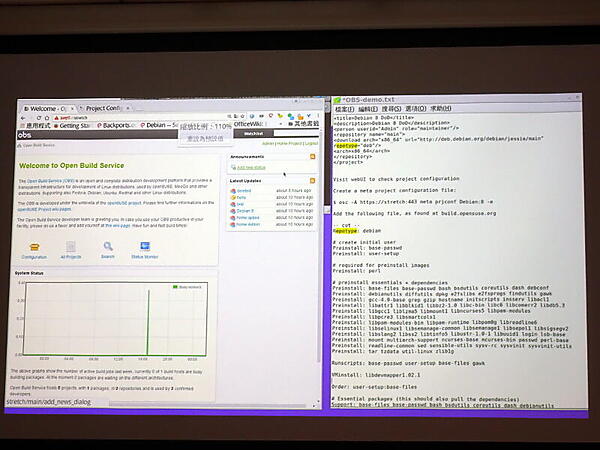Open the 編輯(E) menu in text editor
This screenshot has width=600, height=450.
[x=368, y=109]
